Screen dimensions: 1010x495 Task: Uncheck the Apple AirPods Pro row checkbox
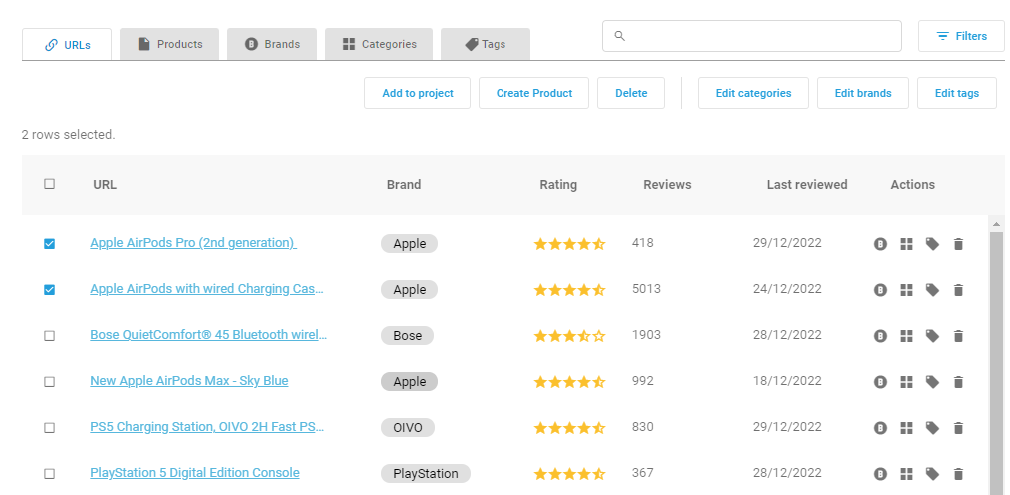tap(50, 244)
